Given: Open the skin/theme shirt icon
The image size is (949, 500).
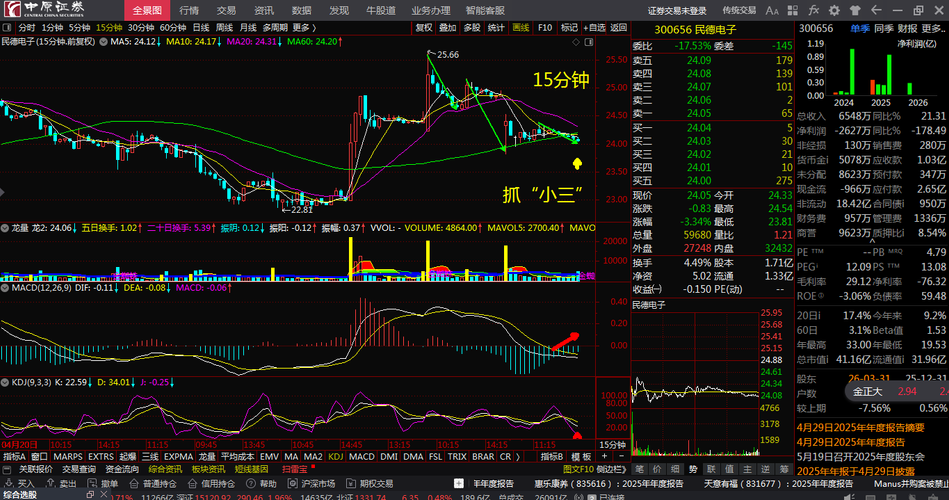Looking at the screenshot, I should pyautogui.click(x=855, y=10).
